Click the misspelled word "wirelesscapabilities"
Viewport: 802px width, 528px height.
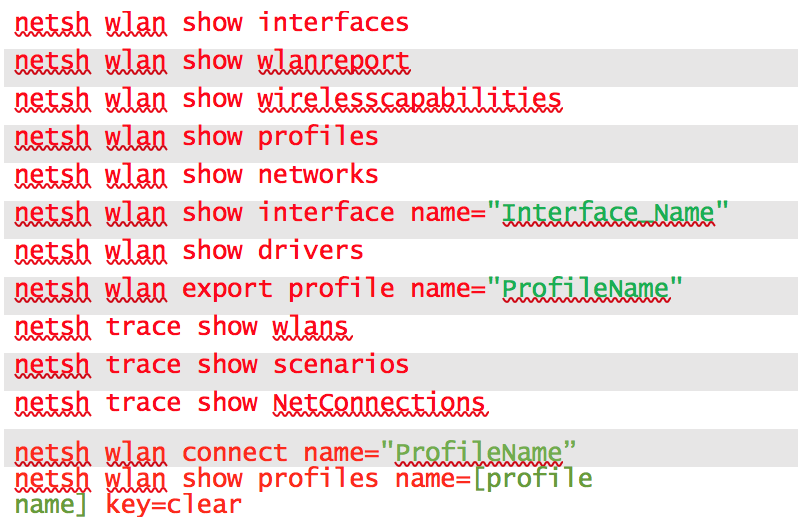tap(409, 99)
